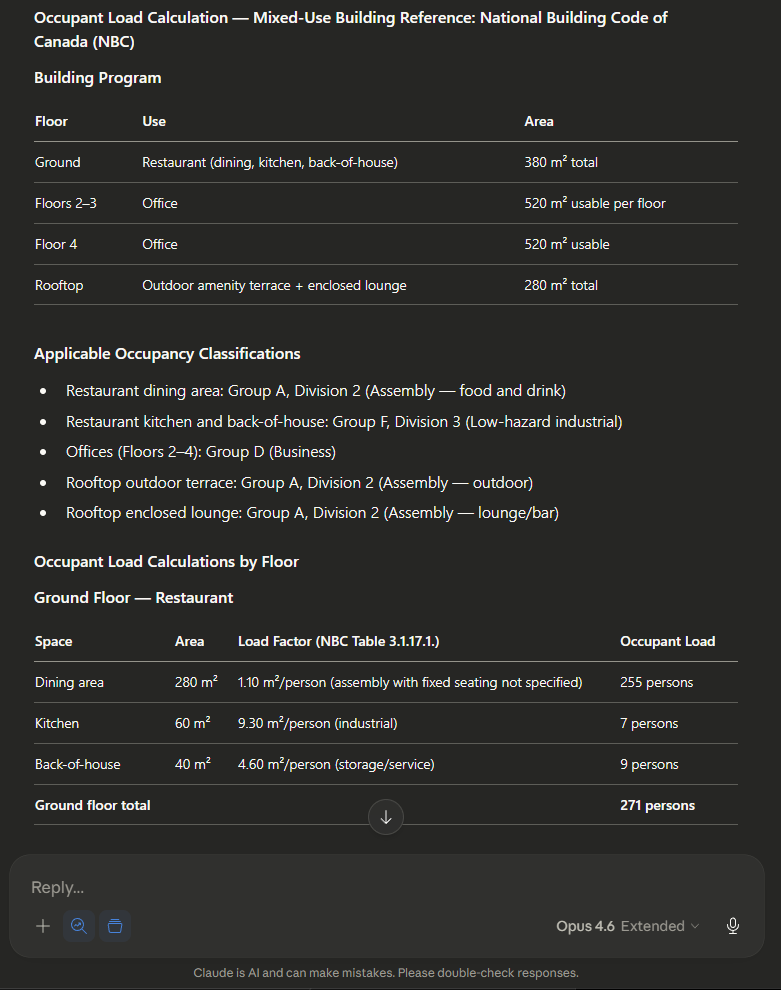Click "Applicable Occupancy Classifications" heading
This screenshot has height=990, width=781.
167,354
